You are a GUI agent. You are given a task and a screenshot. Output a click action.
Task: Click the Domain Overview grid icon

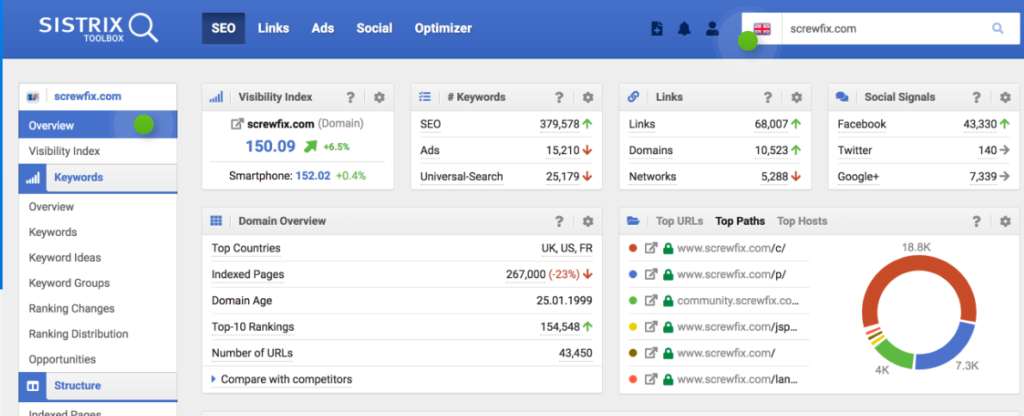(x=216, y=221)
